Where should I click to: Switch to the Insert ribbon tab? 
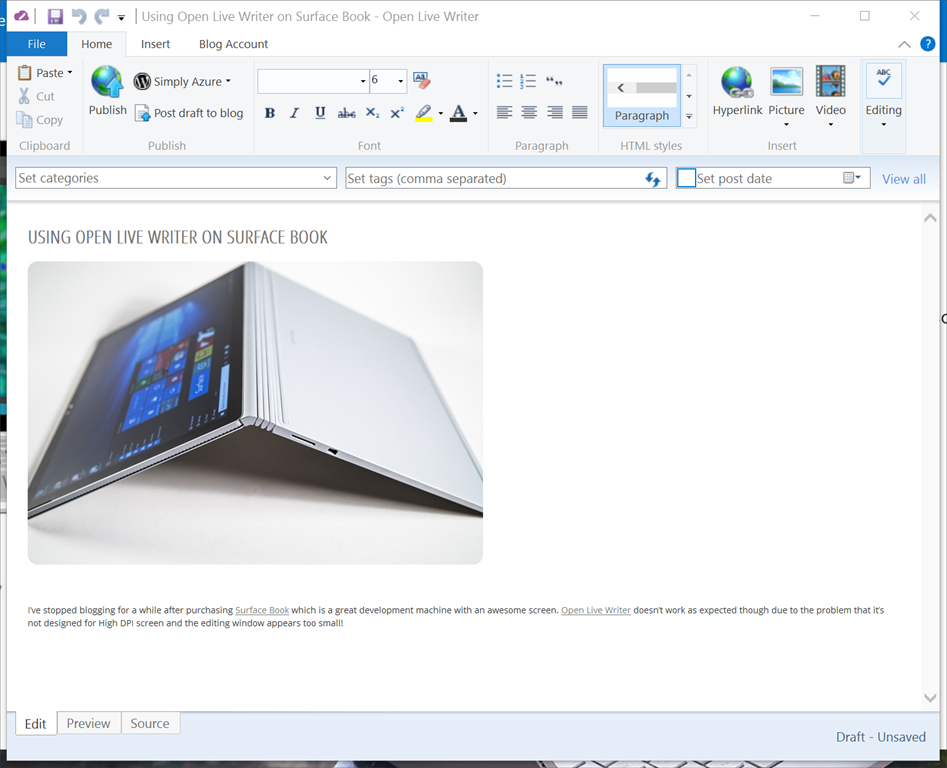[155, 44]
